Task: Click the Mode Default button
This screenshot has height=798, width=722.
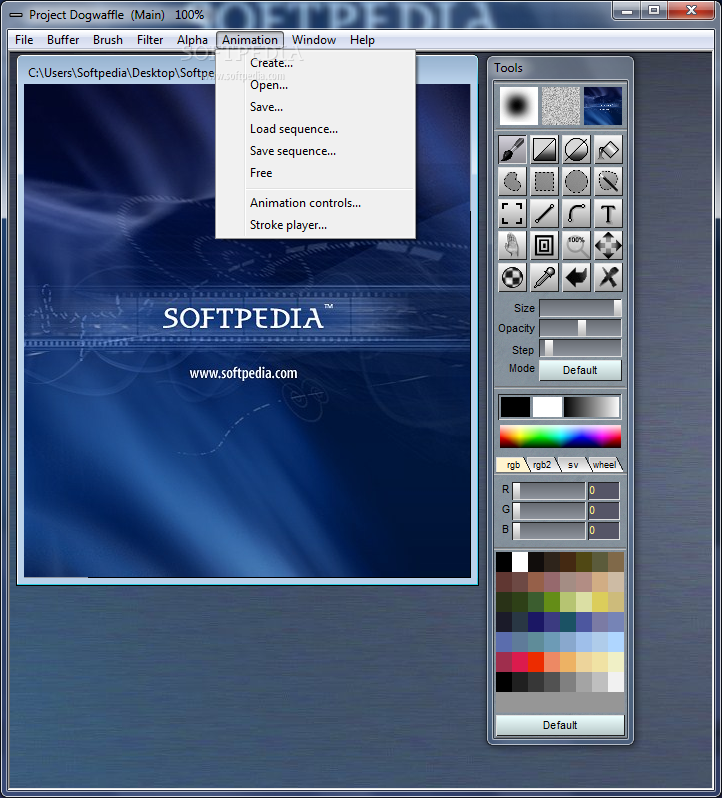Action: click(x=580, y=370)
